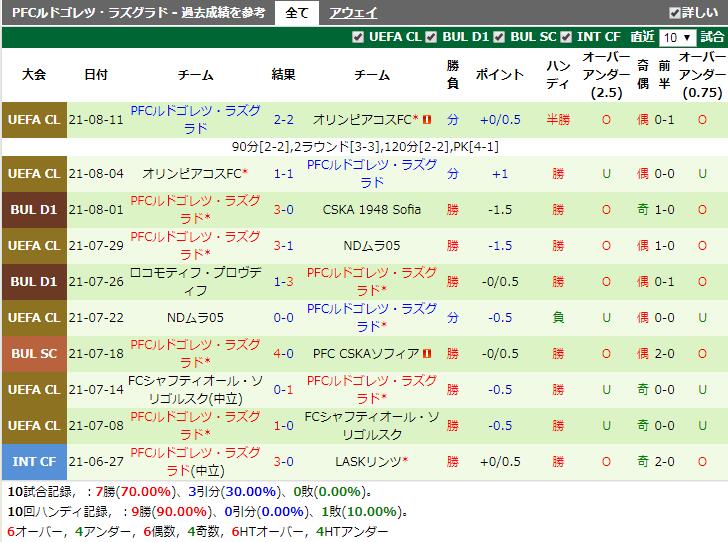Open 1-1 result on 21-08-04

[283, 174]
